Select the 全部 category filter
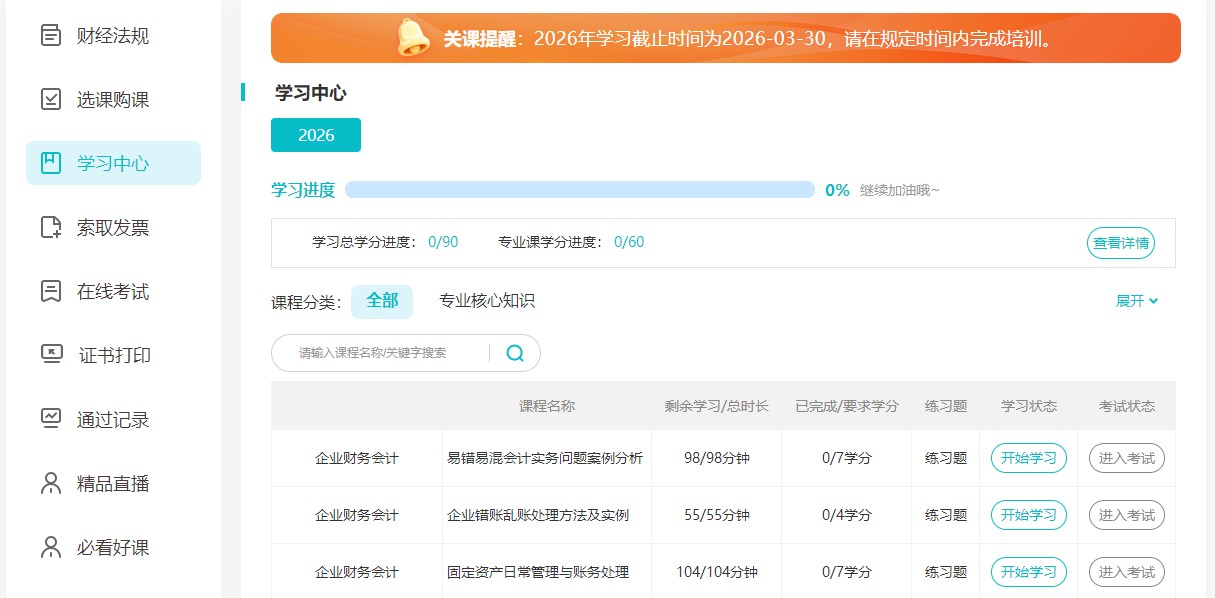The height and width of the screenshot is (598, 1215). coord(382,301)
